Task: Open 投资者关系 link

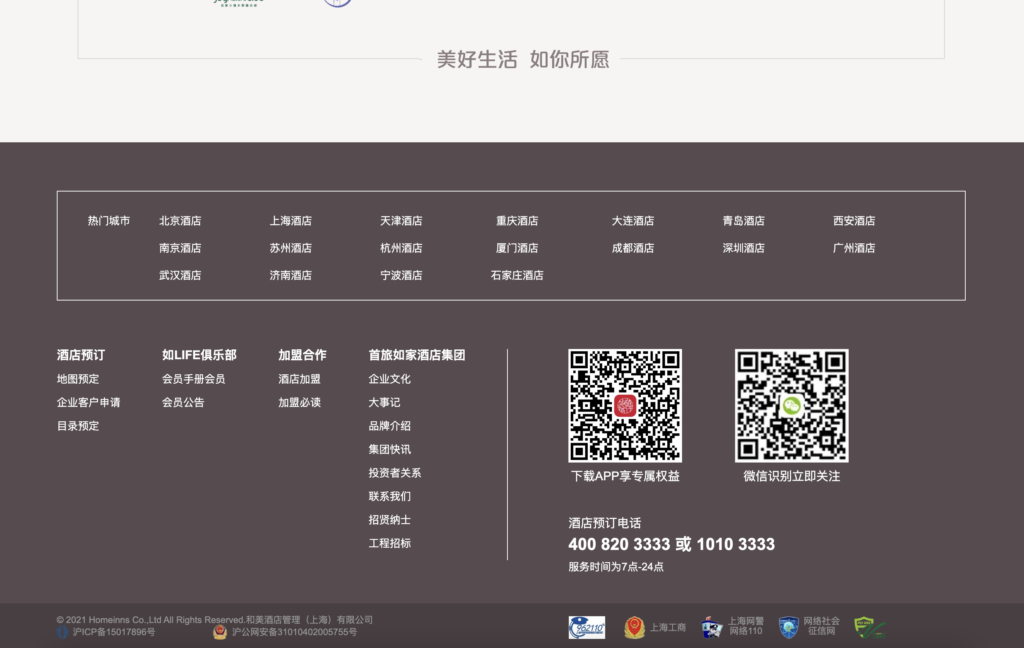Action: point(394,473)
